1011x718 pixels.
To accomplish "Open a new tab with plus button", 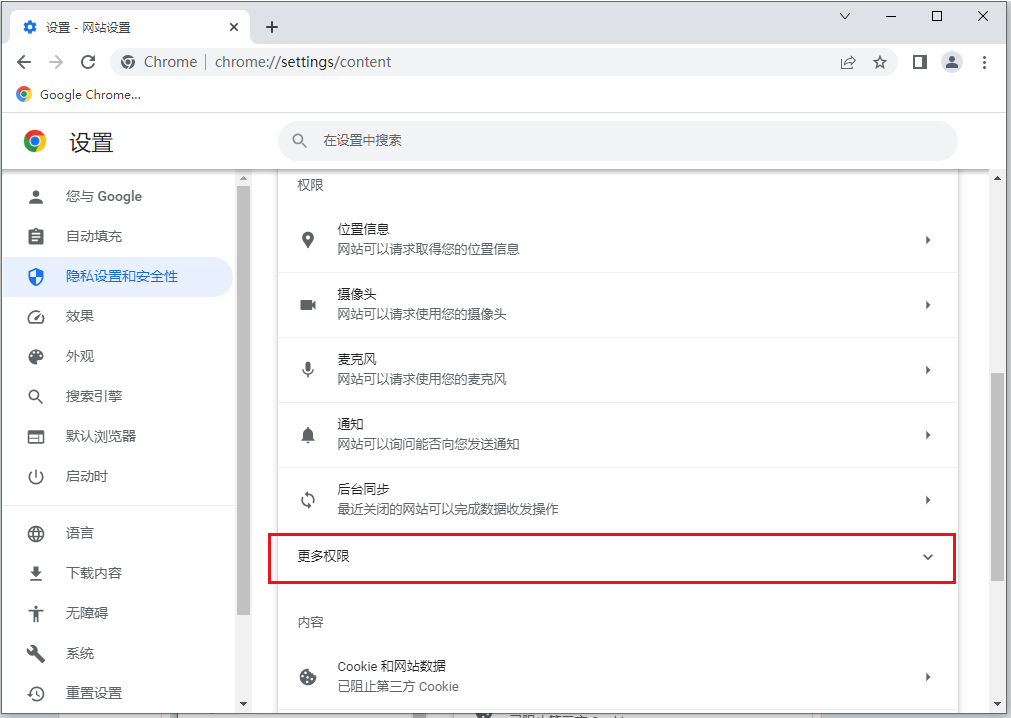I will [272, 27].
